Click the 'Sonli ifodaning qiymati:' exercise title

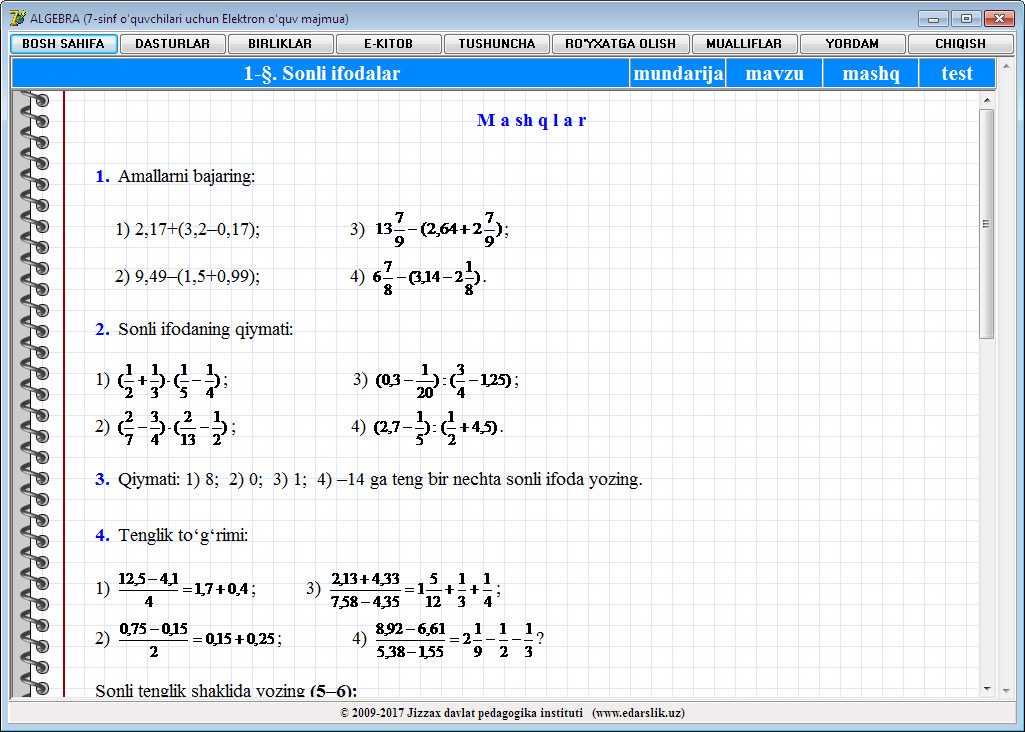pyautogui.click(x=205, y=329)
